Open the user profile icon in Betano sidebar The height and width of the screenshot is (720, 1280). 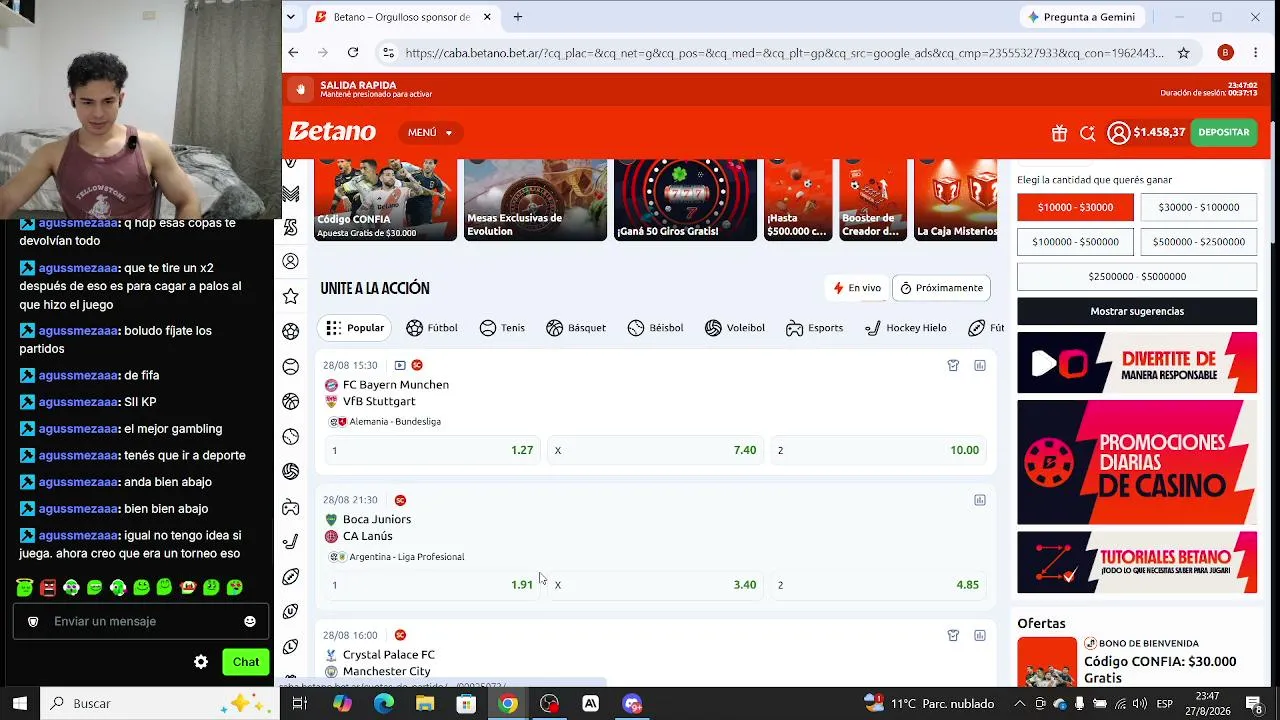click(291, 261)
